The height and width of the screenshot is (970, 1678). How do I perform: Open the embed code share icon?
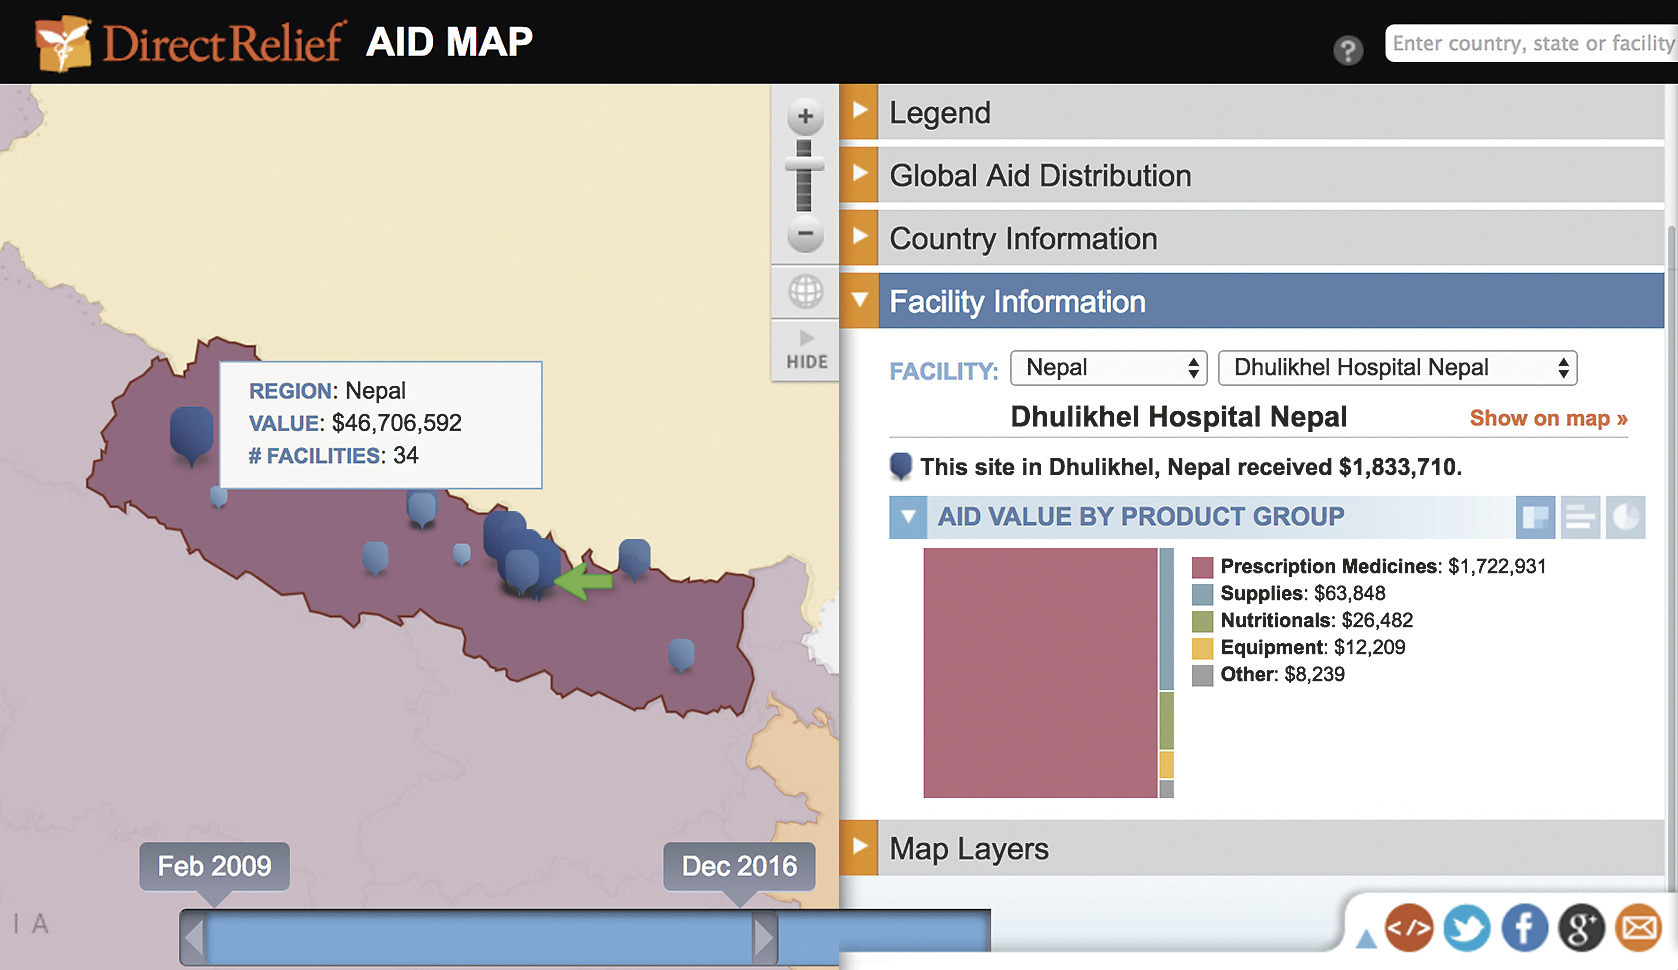1409,928
